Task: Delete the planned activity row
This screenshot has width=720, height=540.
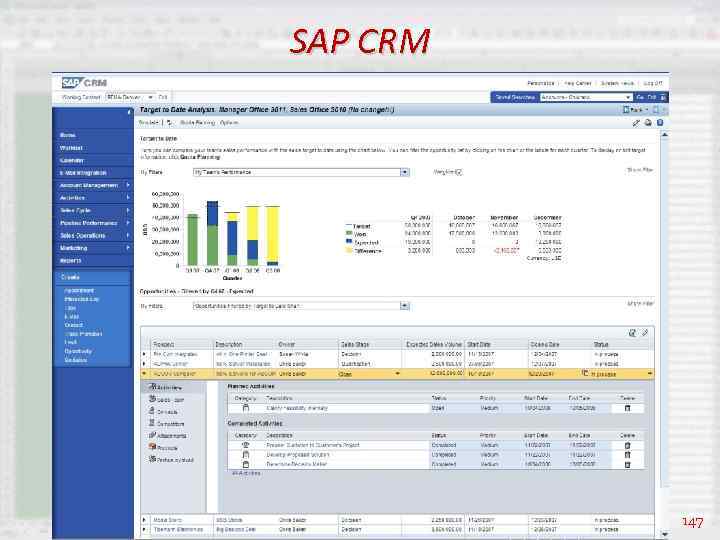Action: [627, 408]
